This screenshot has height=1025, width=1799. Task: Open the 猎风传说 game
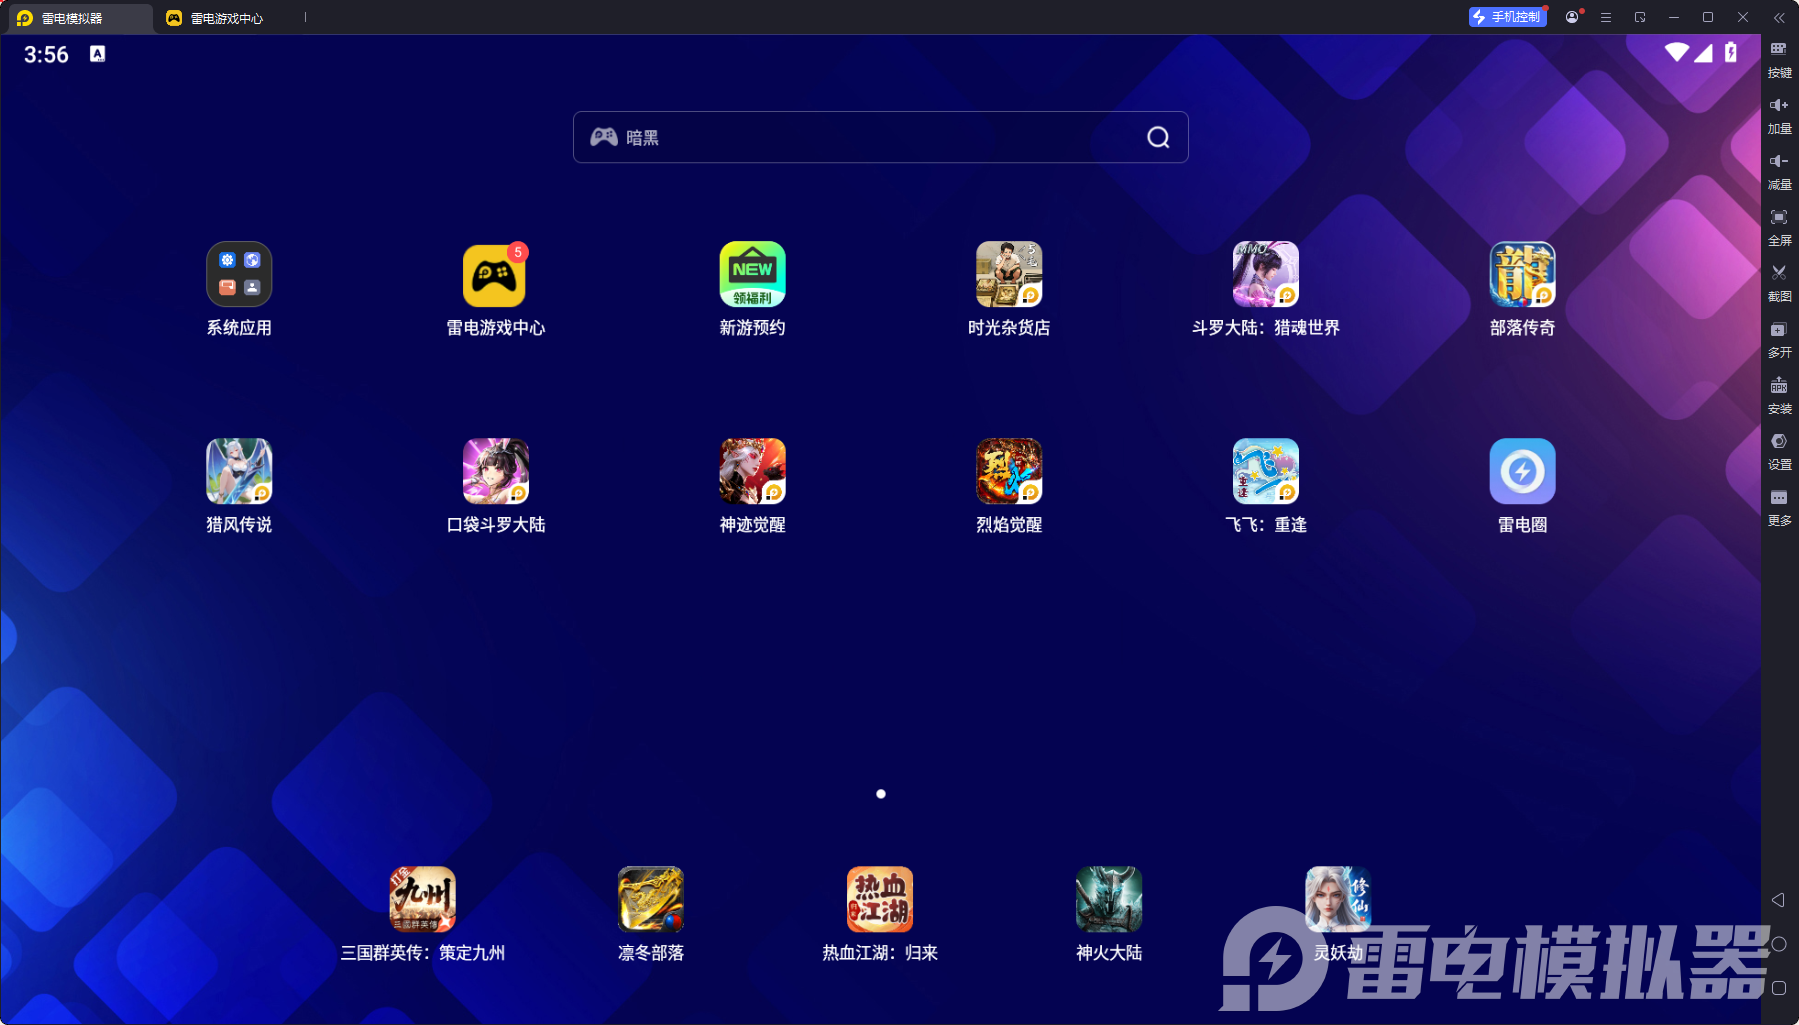pos(239,471)
